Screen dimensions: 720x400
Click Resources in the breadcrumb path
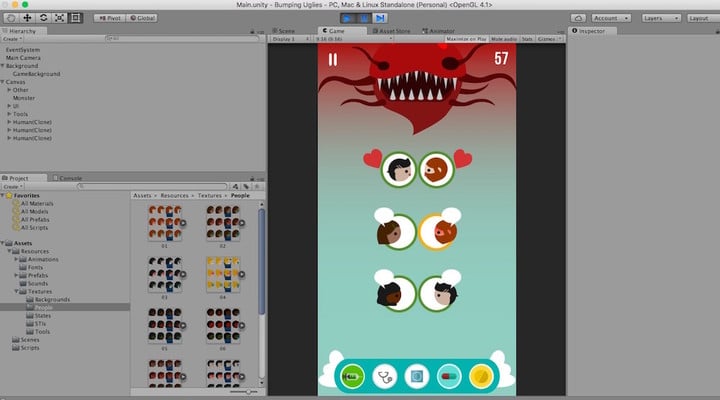point(174,196)
